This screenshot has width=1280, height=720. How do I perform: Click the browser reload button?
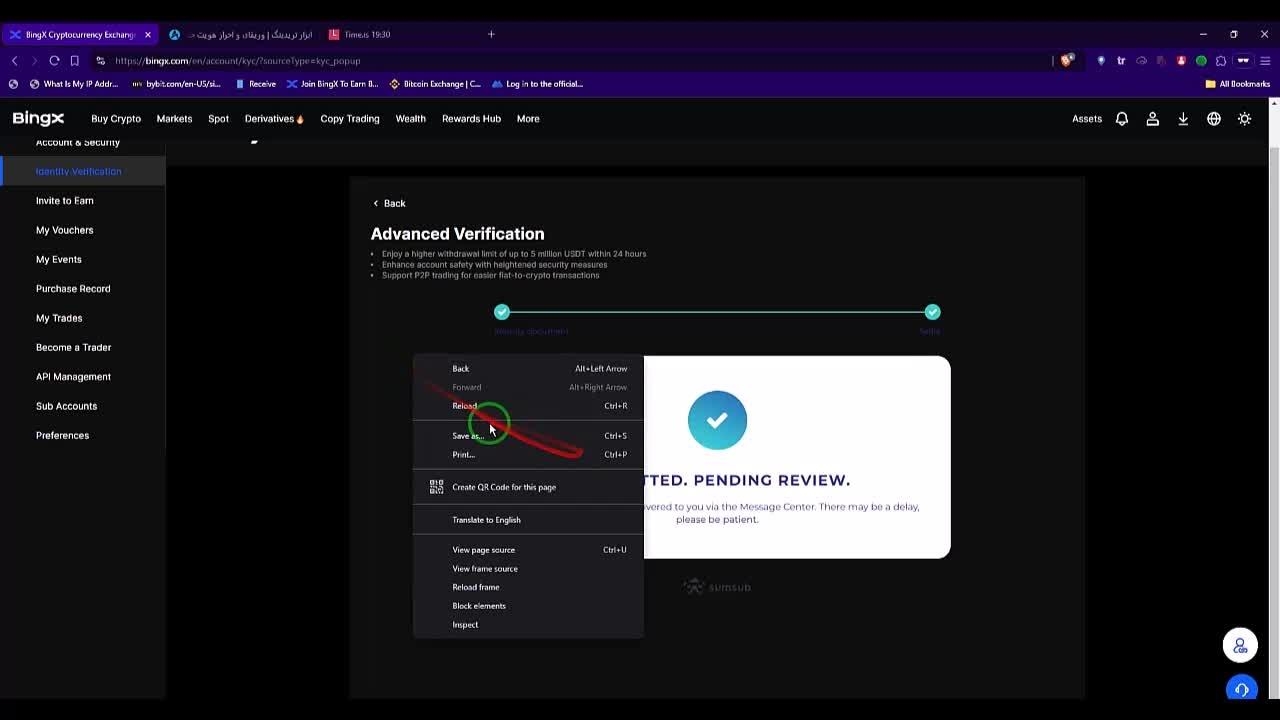[54, 61]
